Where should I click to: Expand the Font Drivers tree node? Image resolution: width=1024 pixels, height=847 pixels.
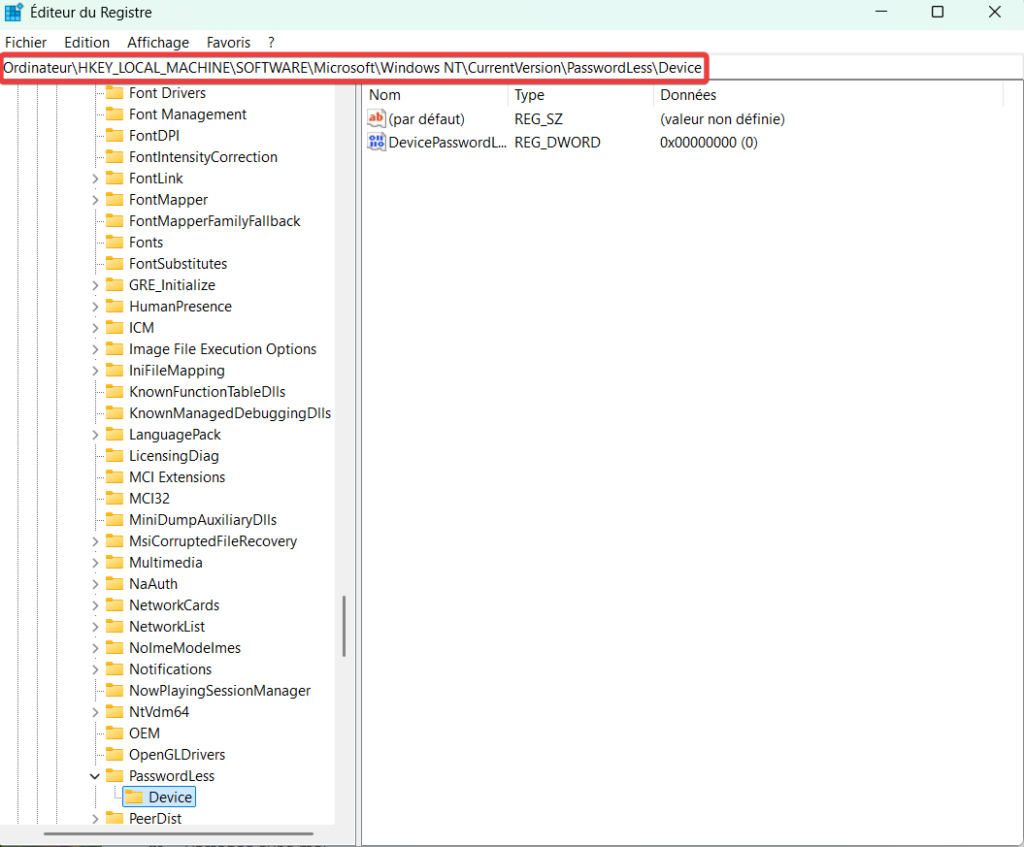point(95,93)
